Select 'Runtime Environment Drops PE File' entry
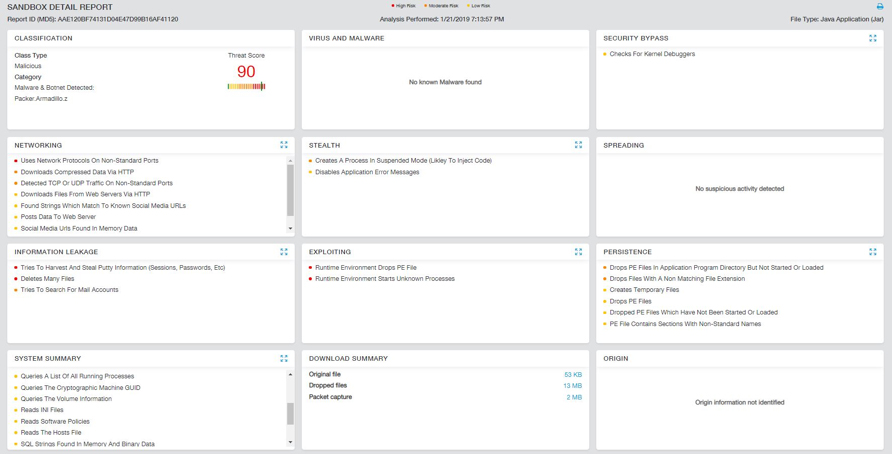 point(365,268)
